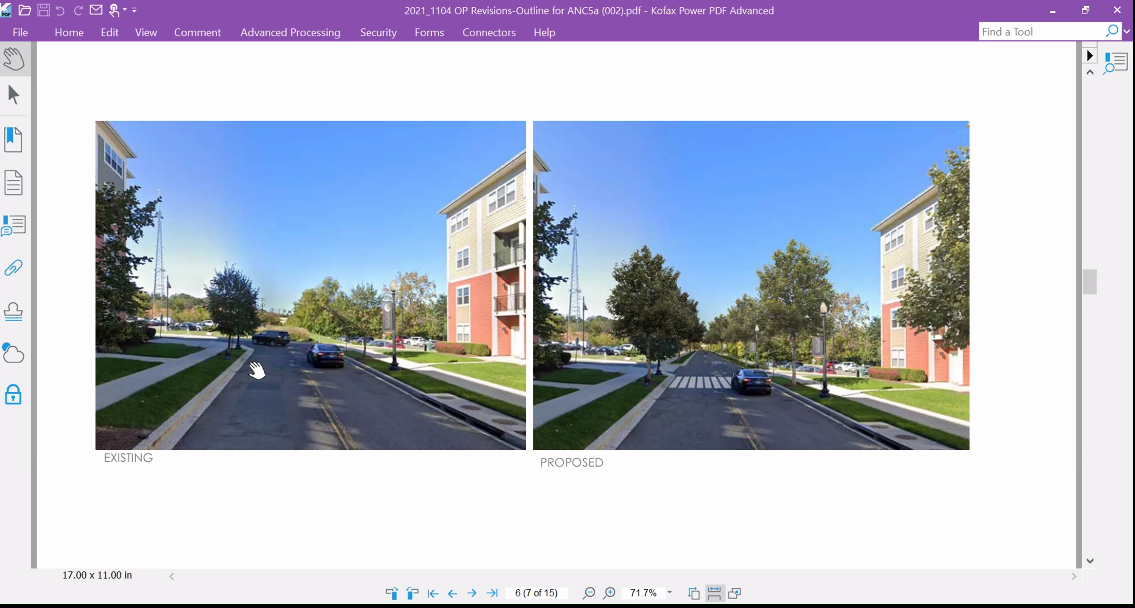The image size is (1135, 608).
Task: Open the Attachments paperclip panel
Action: click(14, 268)
